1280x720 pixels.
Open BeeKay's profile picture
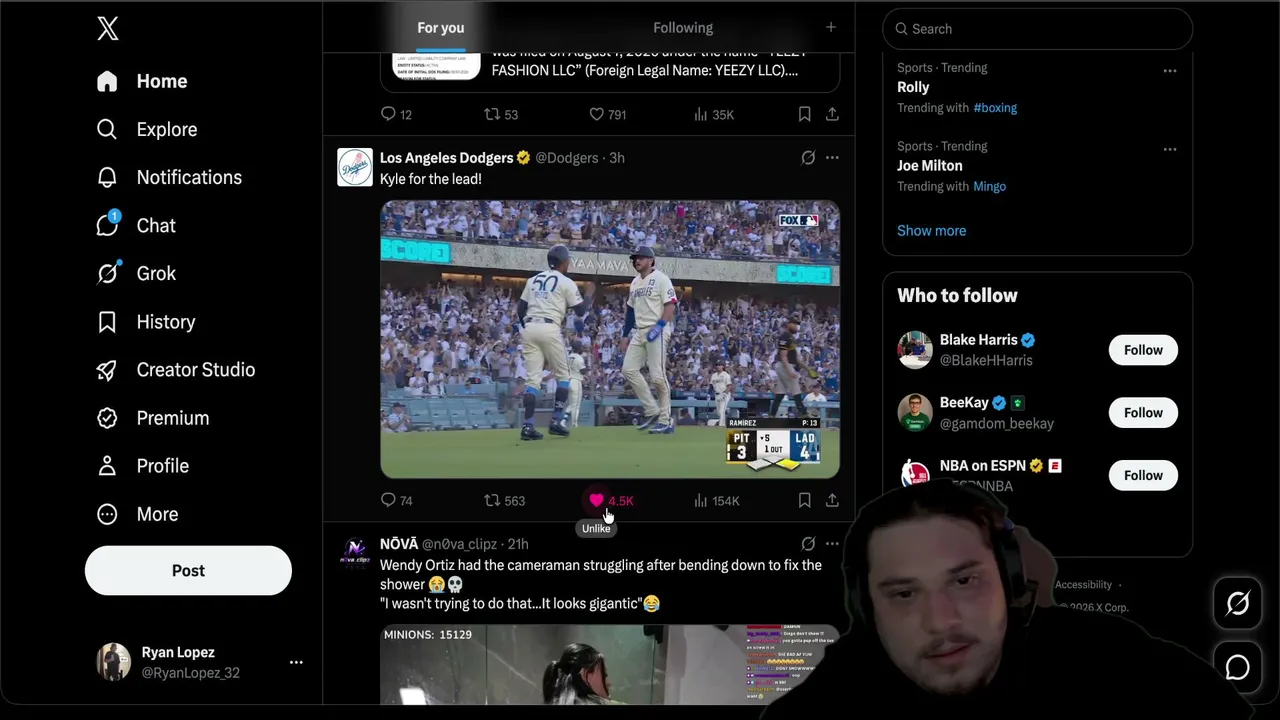coord(915,413)
